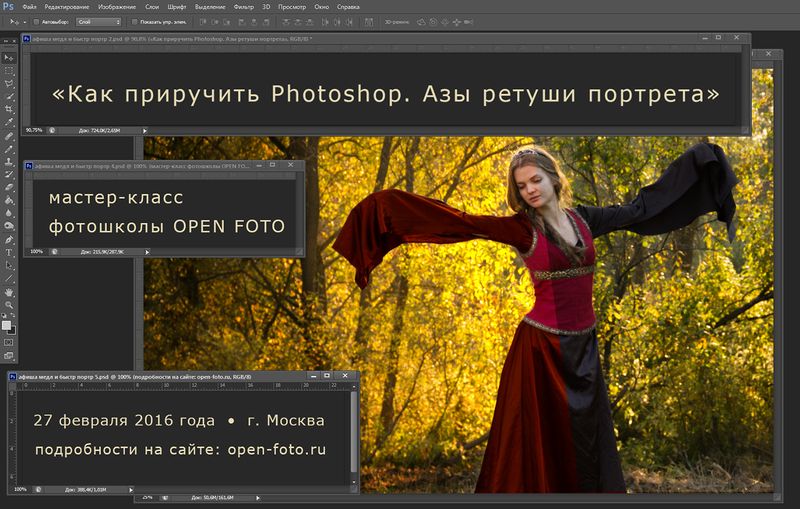800x509 pixels.
Task: Open status arrow in the мастер-класс document window
Action: [x=147, y=251]
